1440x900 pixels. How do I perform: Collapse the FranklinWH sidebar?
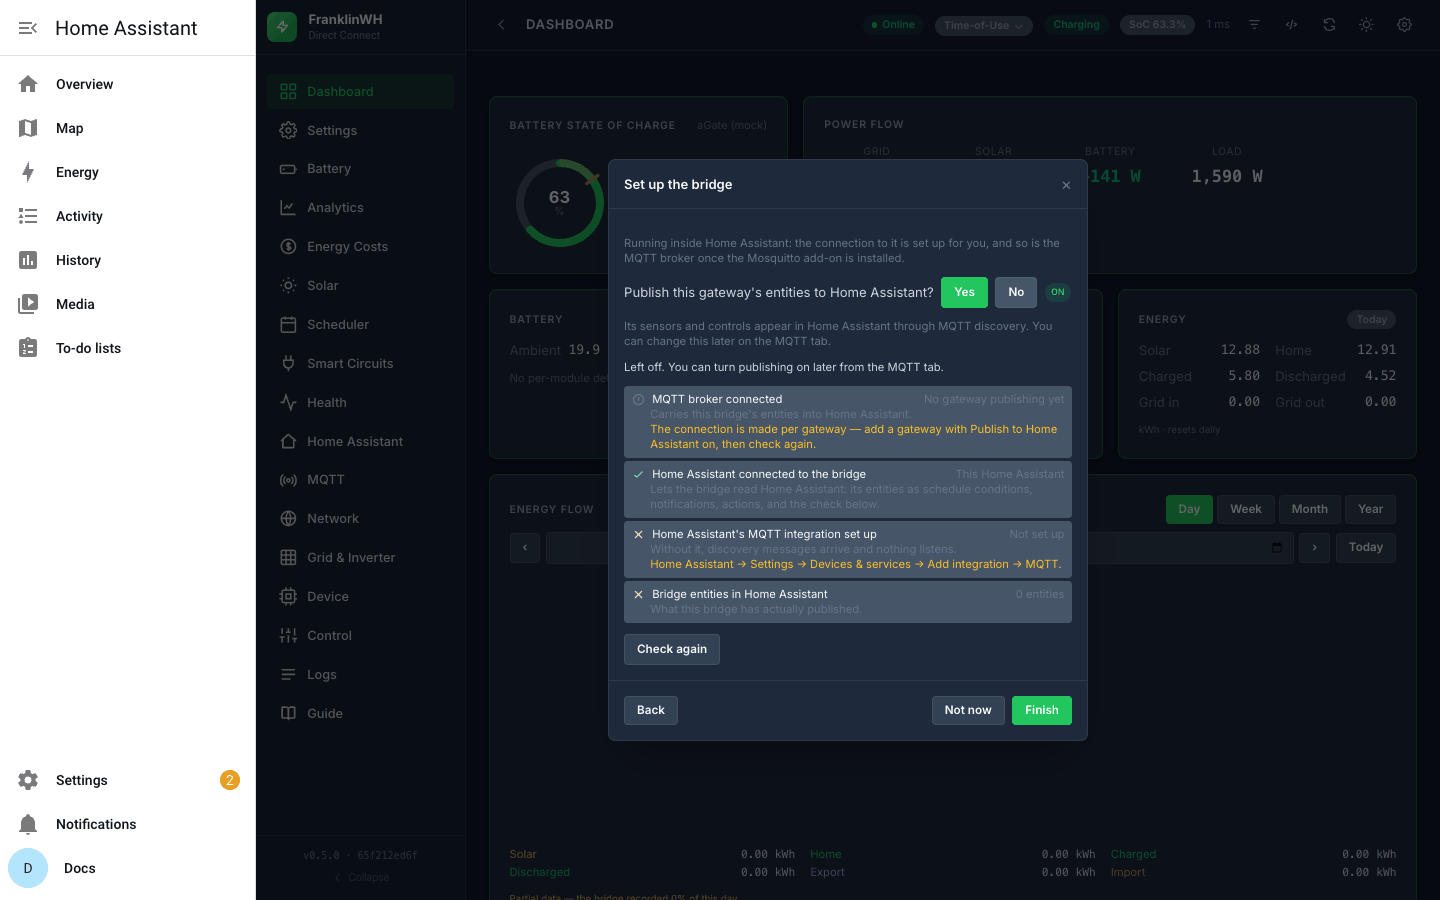362,877
